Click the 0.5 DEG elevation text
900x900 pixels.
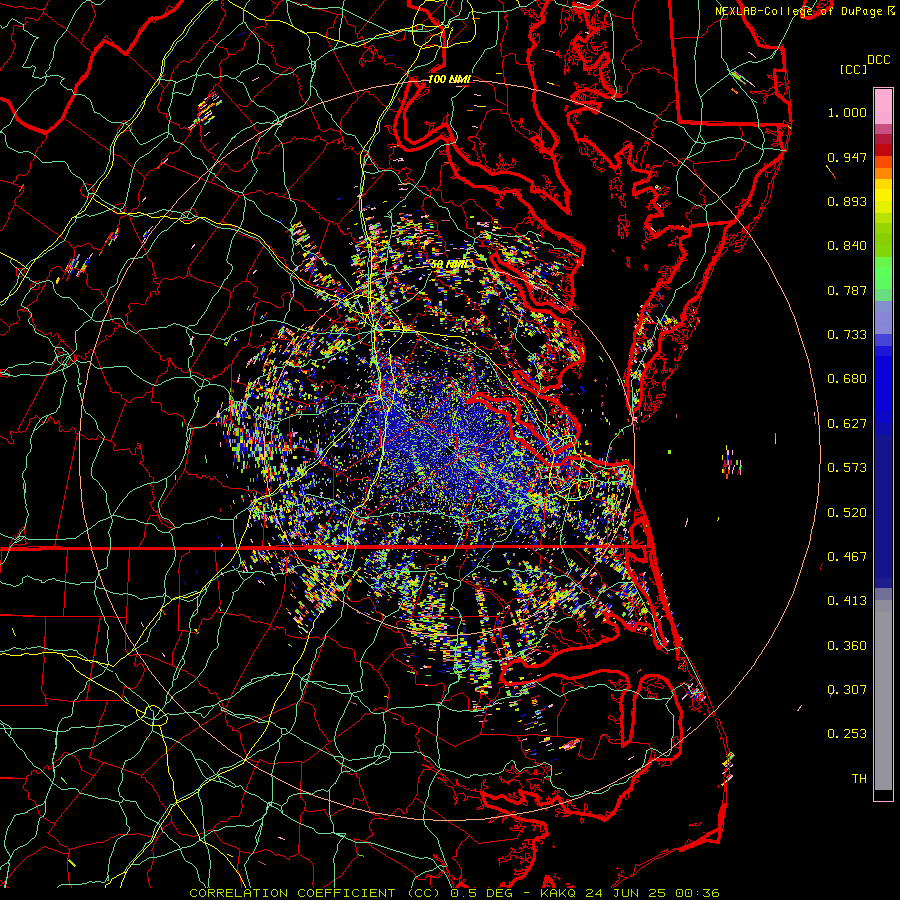(482, 893)
